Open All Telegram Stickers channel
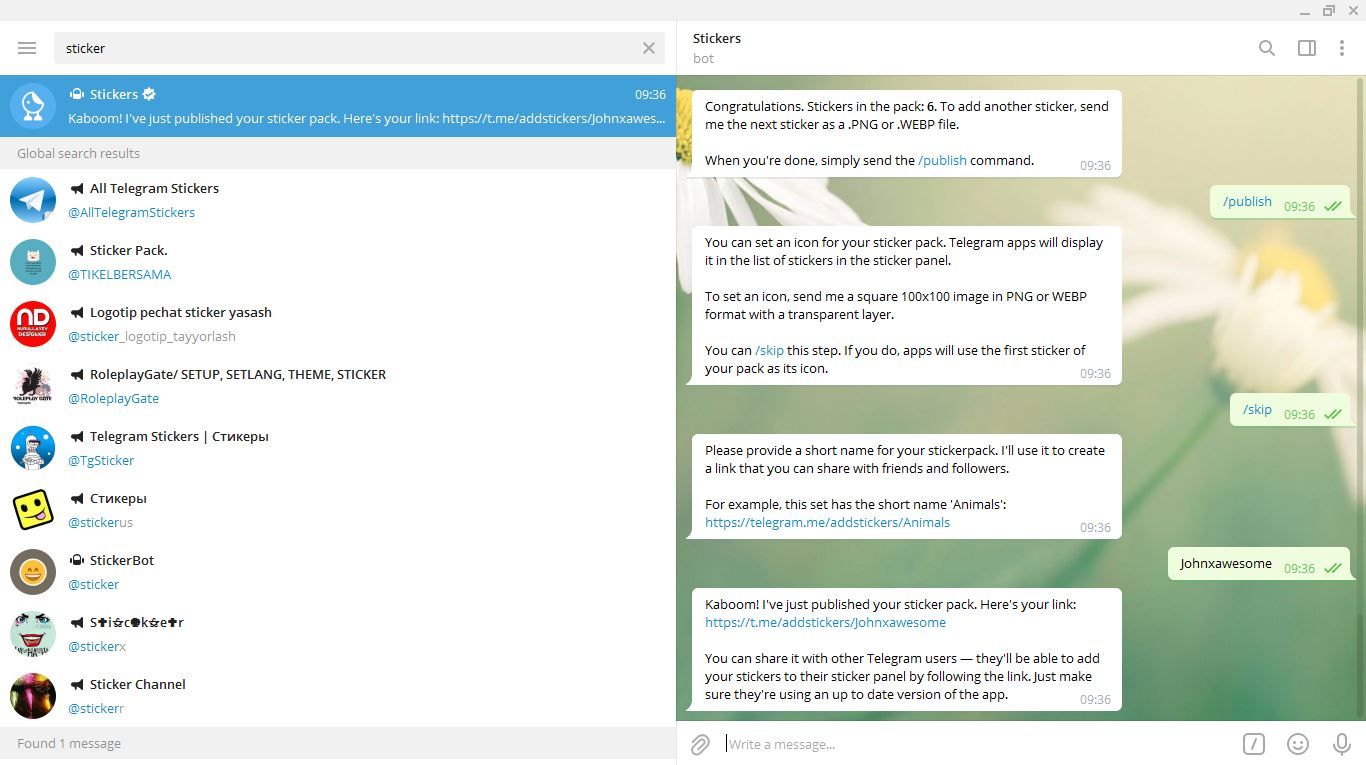 click(338, 200)
